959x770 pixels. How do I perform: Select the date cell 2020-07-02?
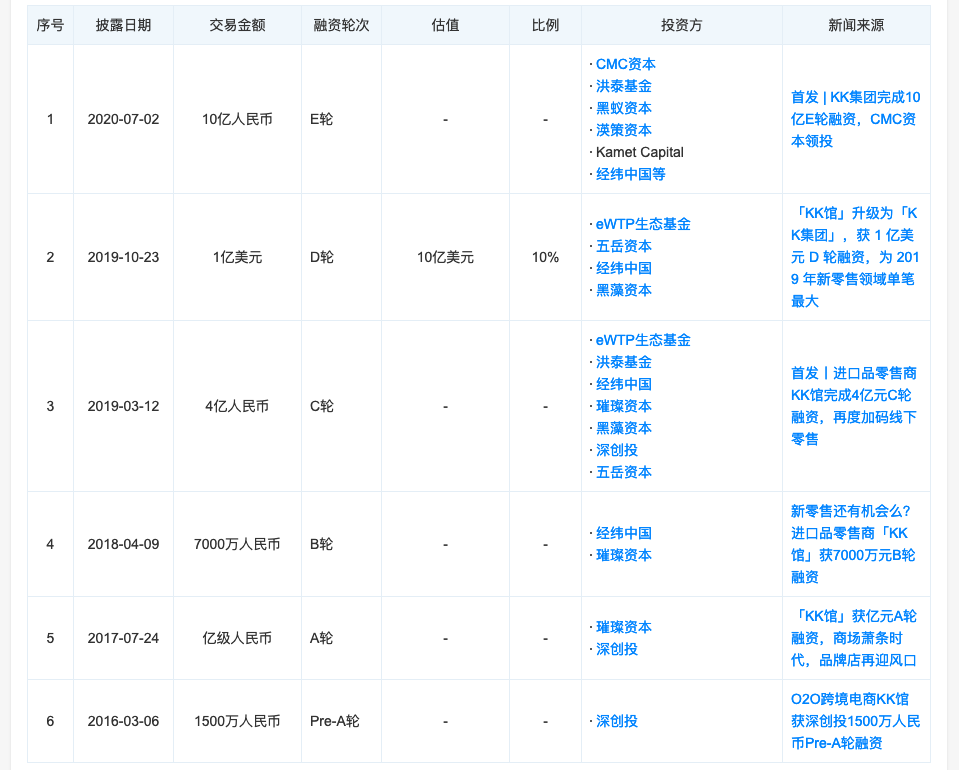click(123, 119)
